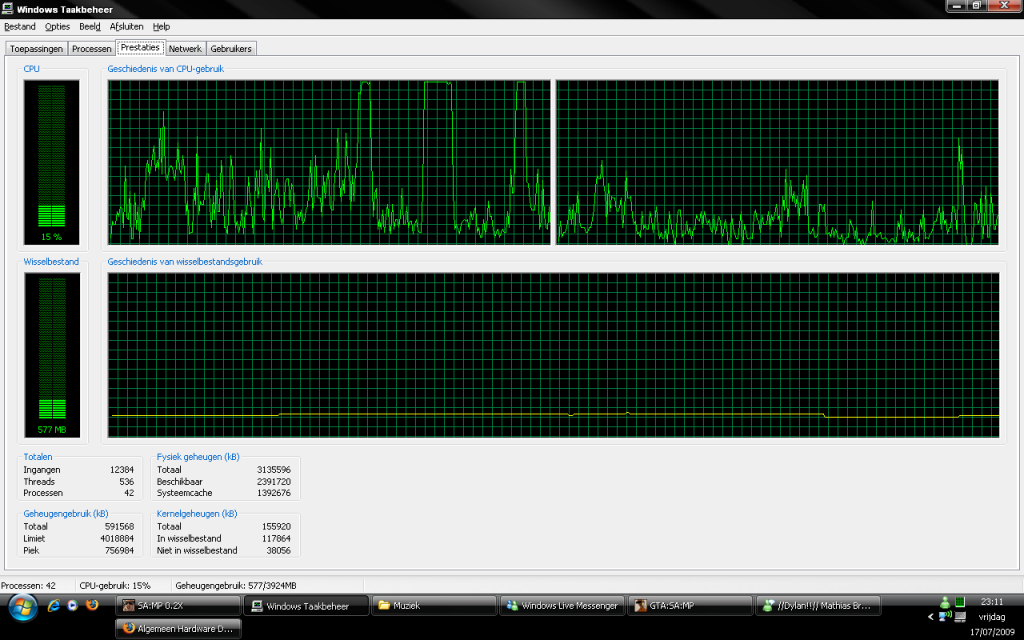Launch Windows Media Player from quick launch
The width and height of the screenshot is (1024, 640).
click(72, 605)
